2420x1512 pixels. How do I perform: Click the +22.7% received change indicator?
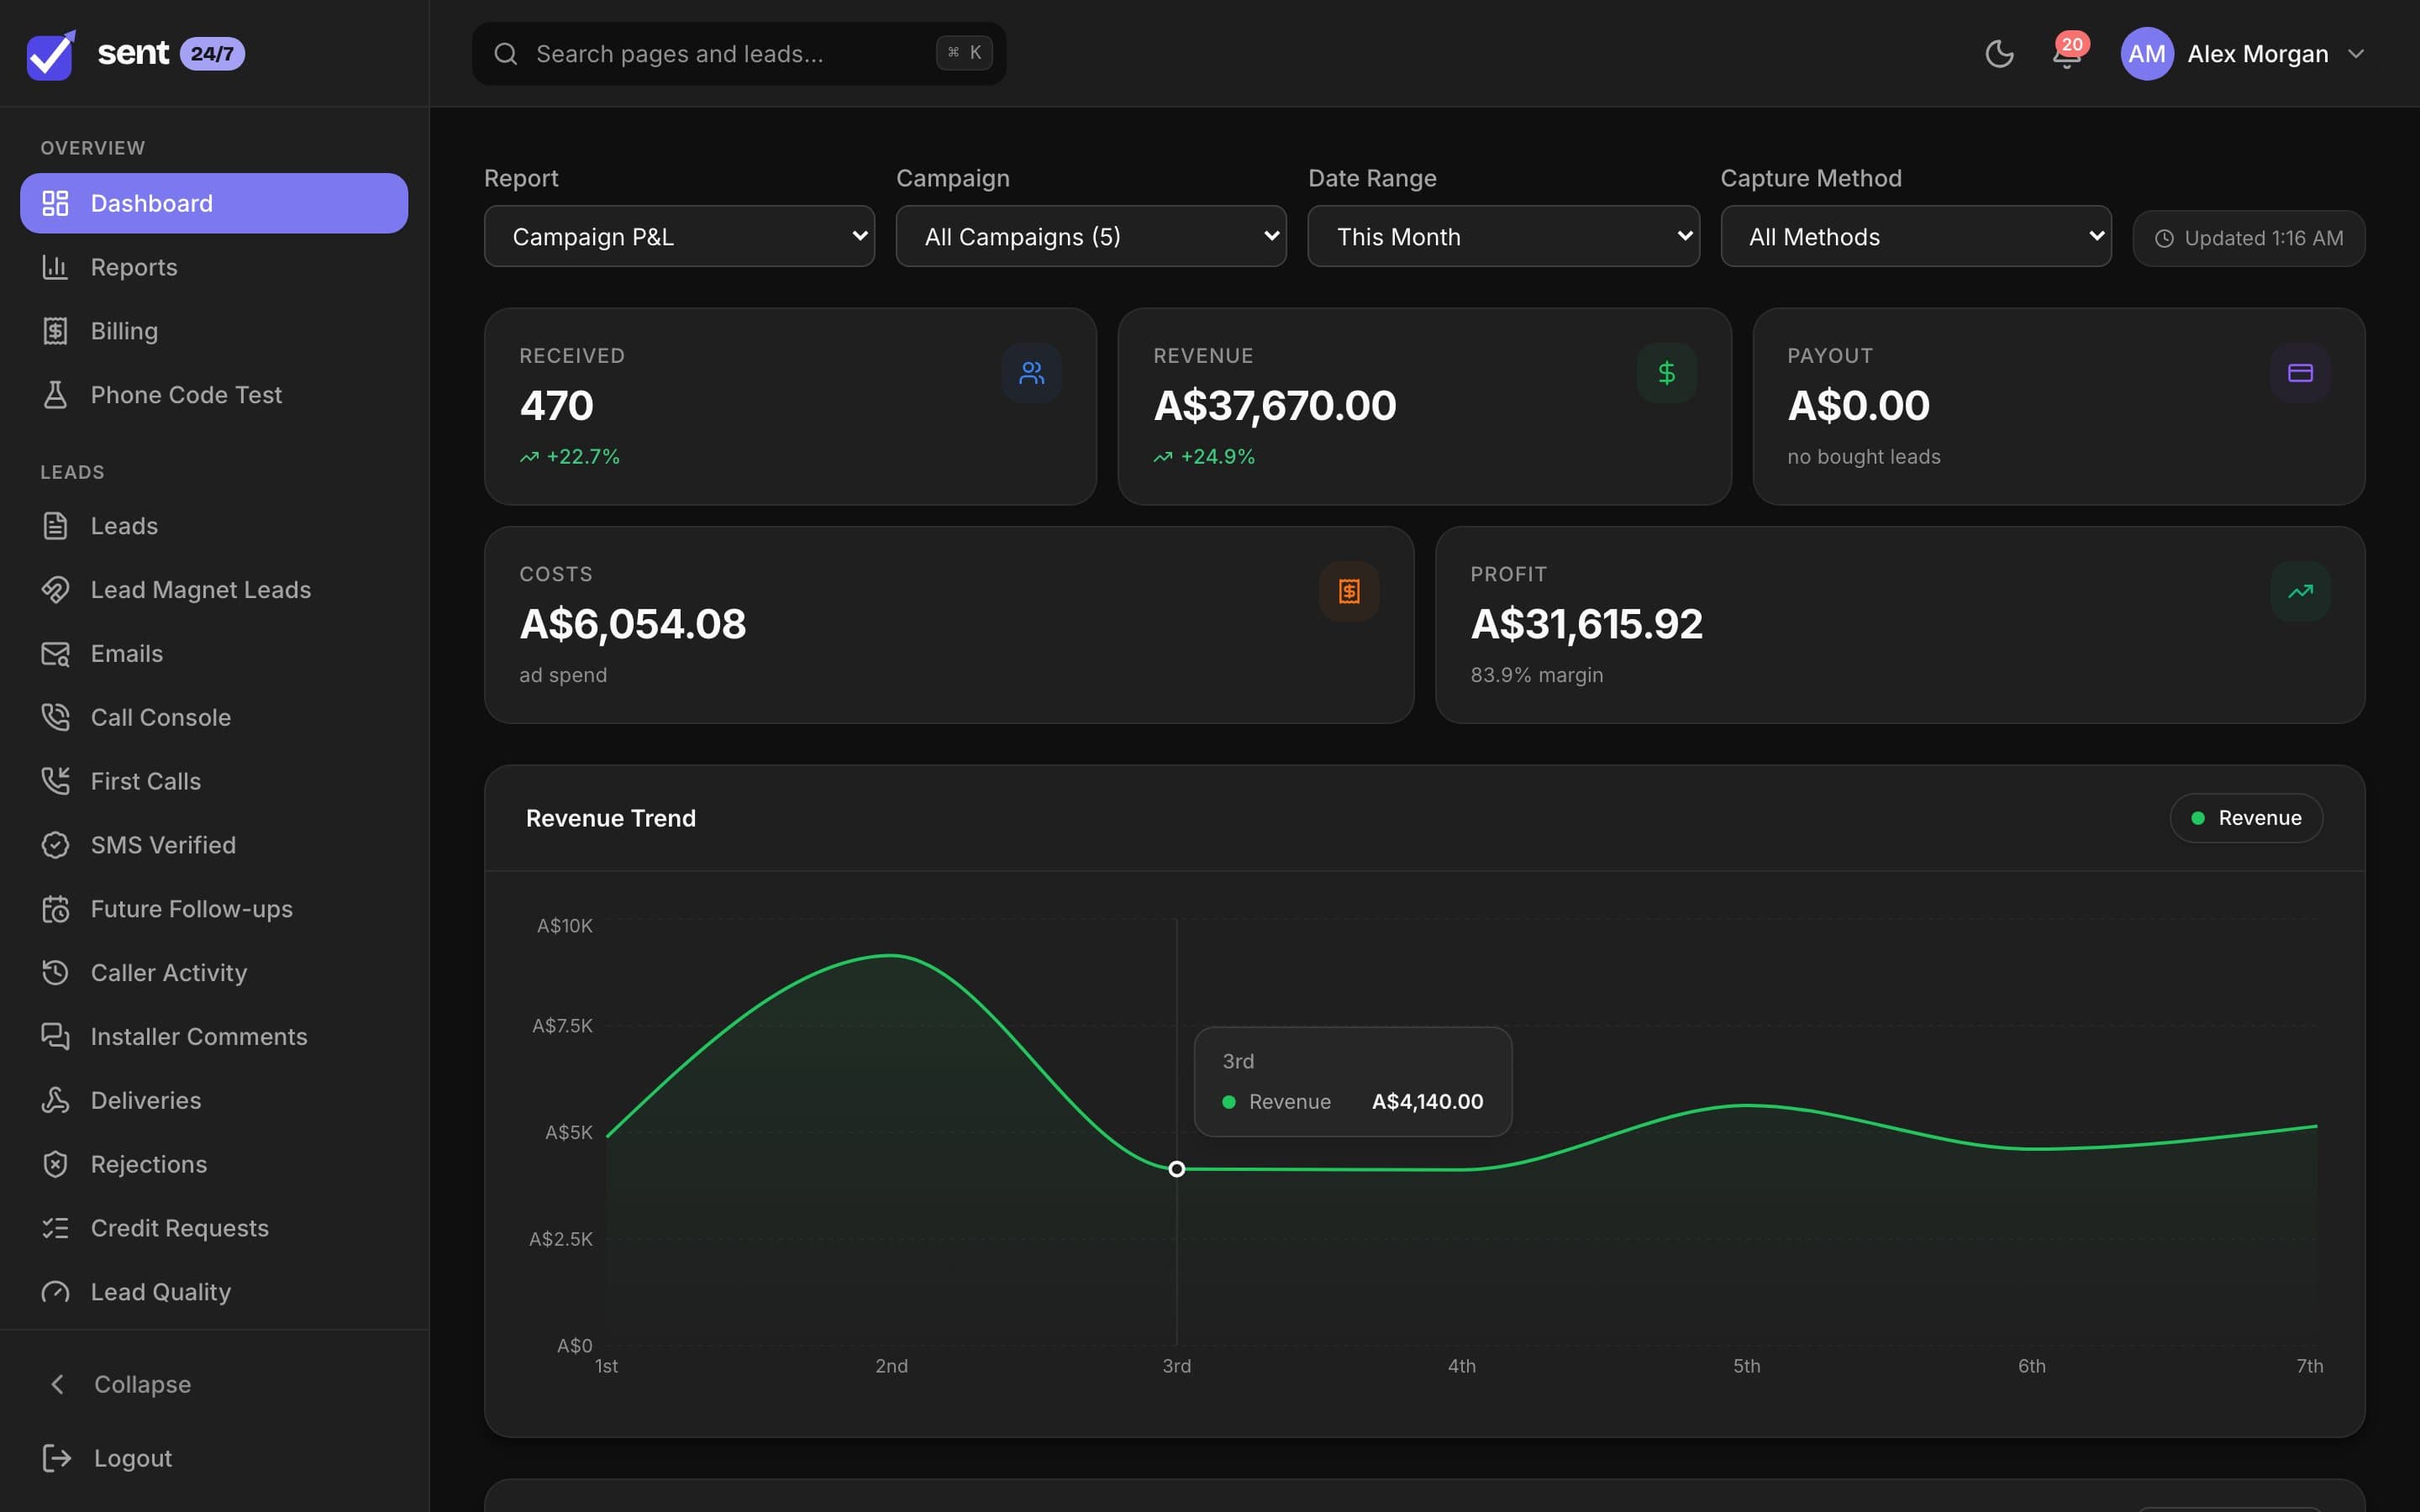pyautogui.click(x=570, y=457)
